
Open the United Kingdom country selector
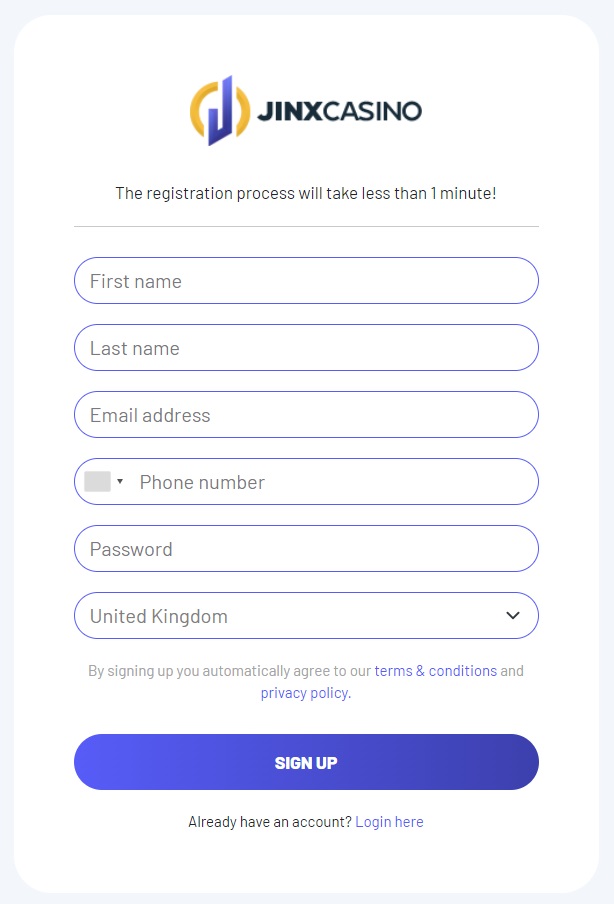point(306,615)
